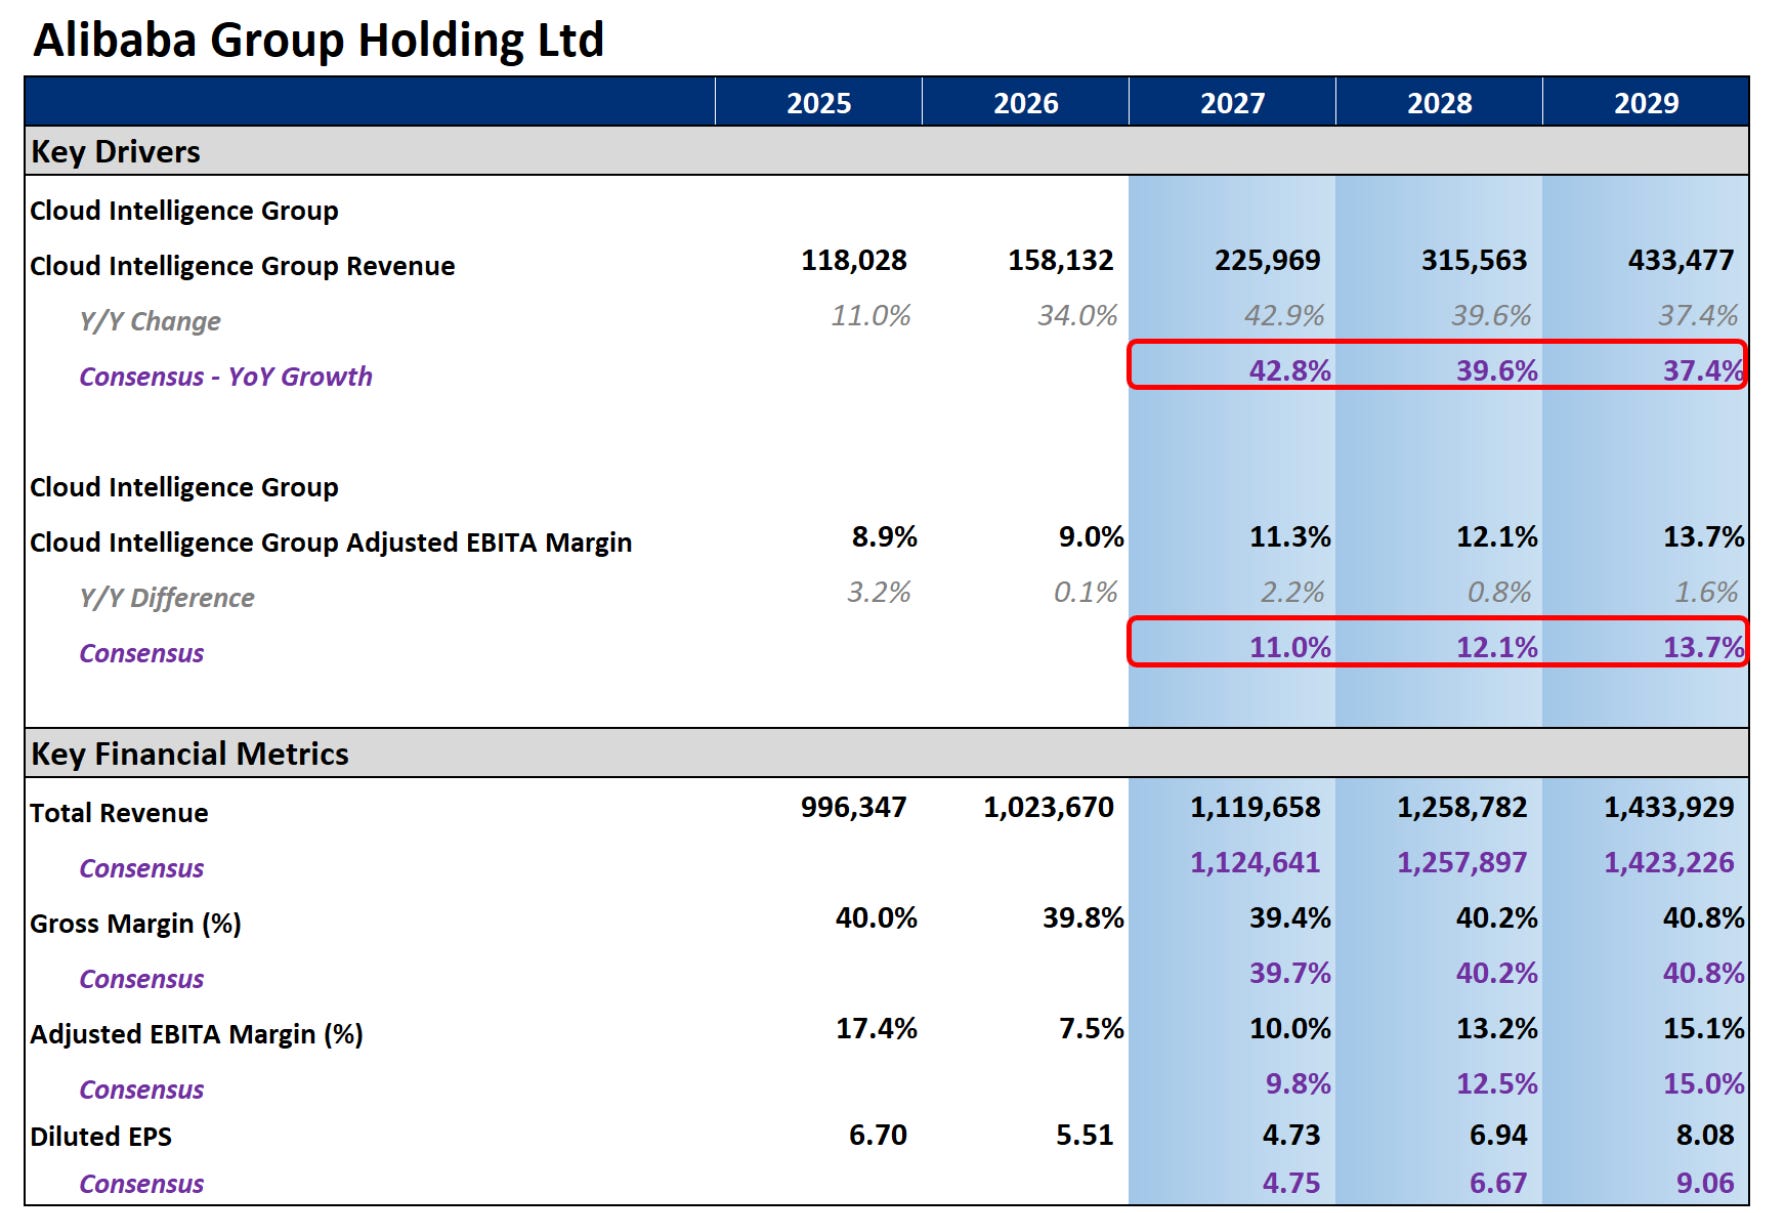The image size is (1774, 1213).
Task: Select the 1,433,929 total revenue value
Action: 1670,807
